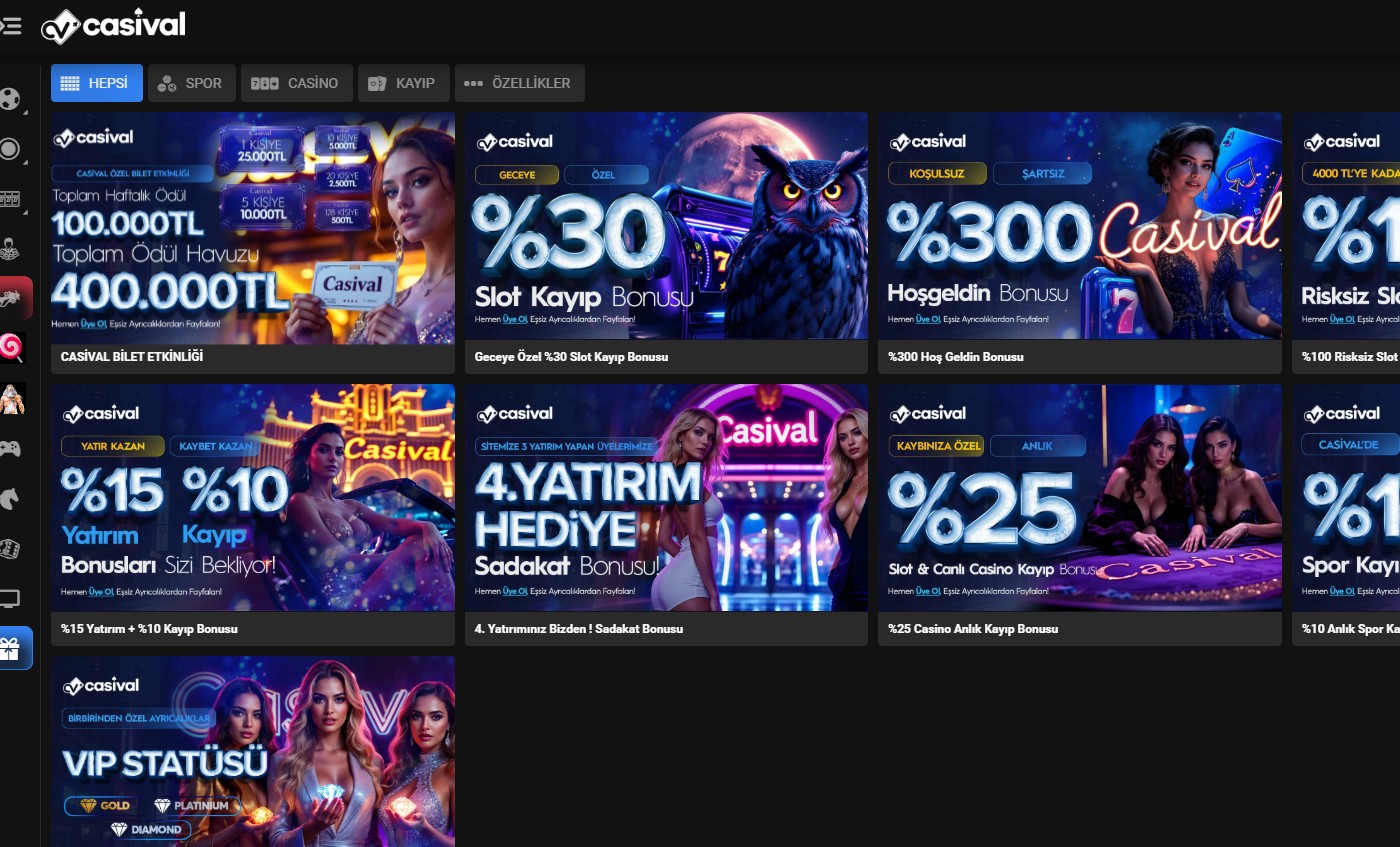The height and width of the screenshot is (847, 1400).
Task: Click the sidebar menu toggle icon
Action: click(x=11, y=26)
